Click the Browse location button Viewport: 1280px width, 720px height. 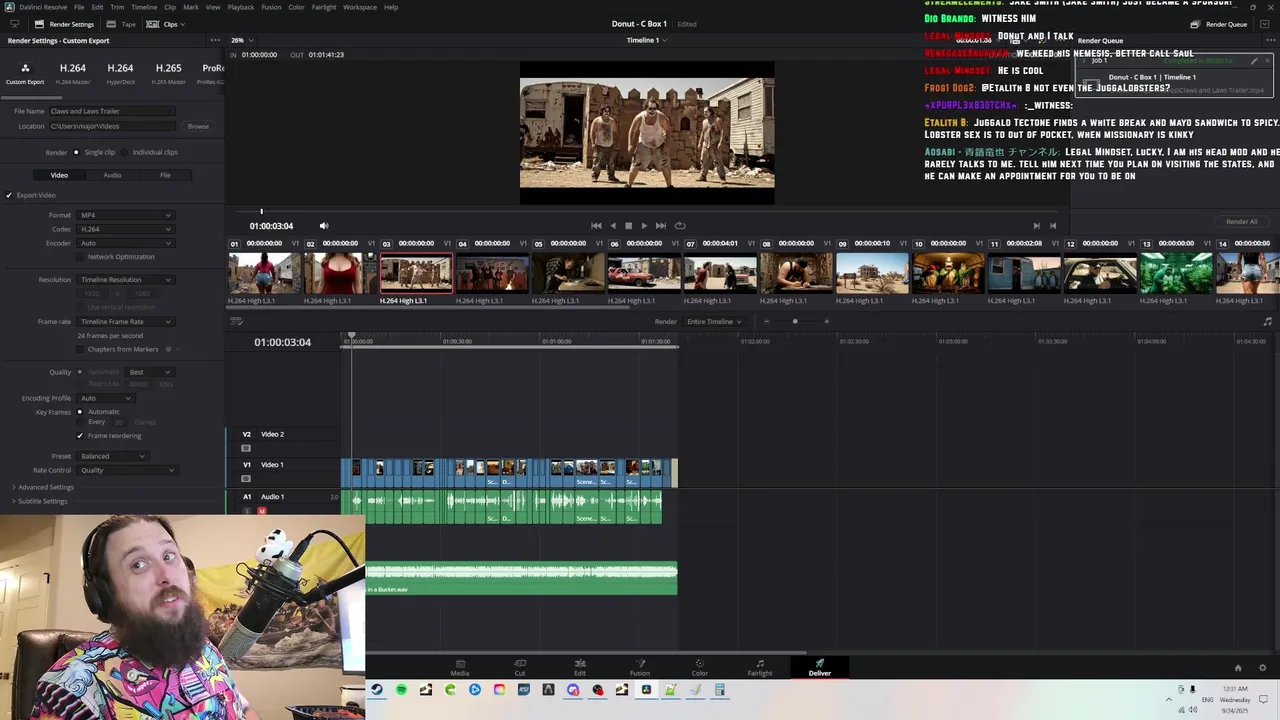click(x=198, y=126)
